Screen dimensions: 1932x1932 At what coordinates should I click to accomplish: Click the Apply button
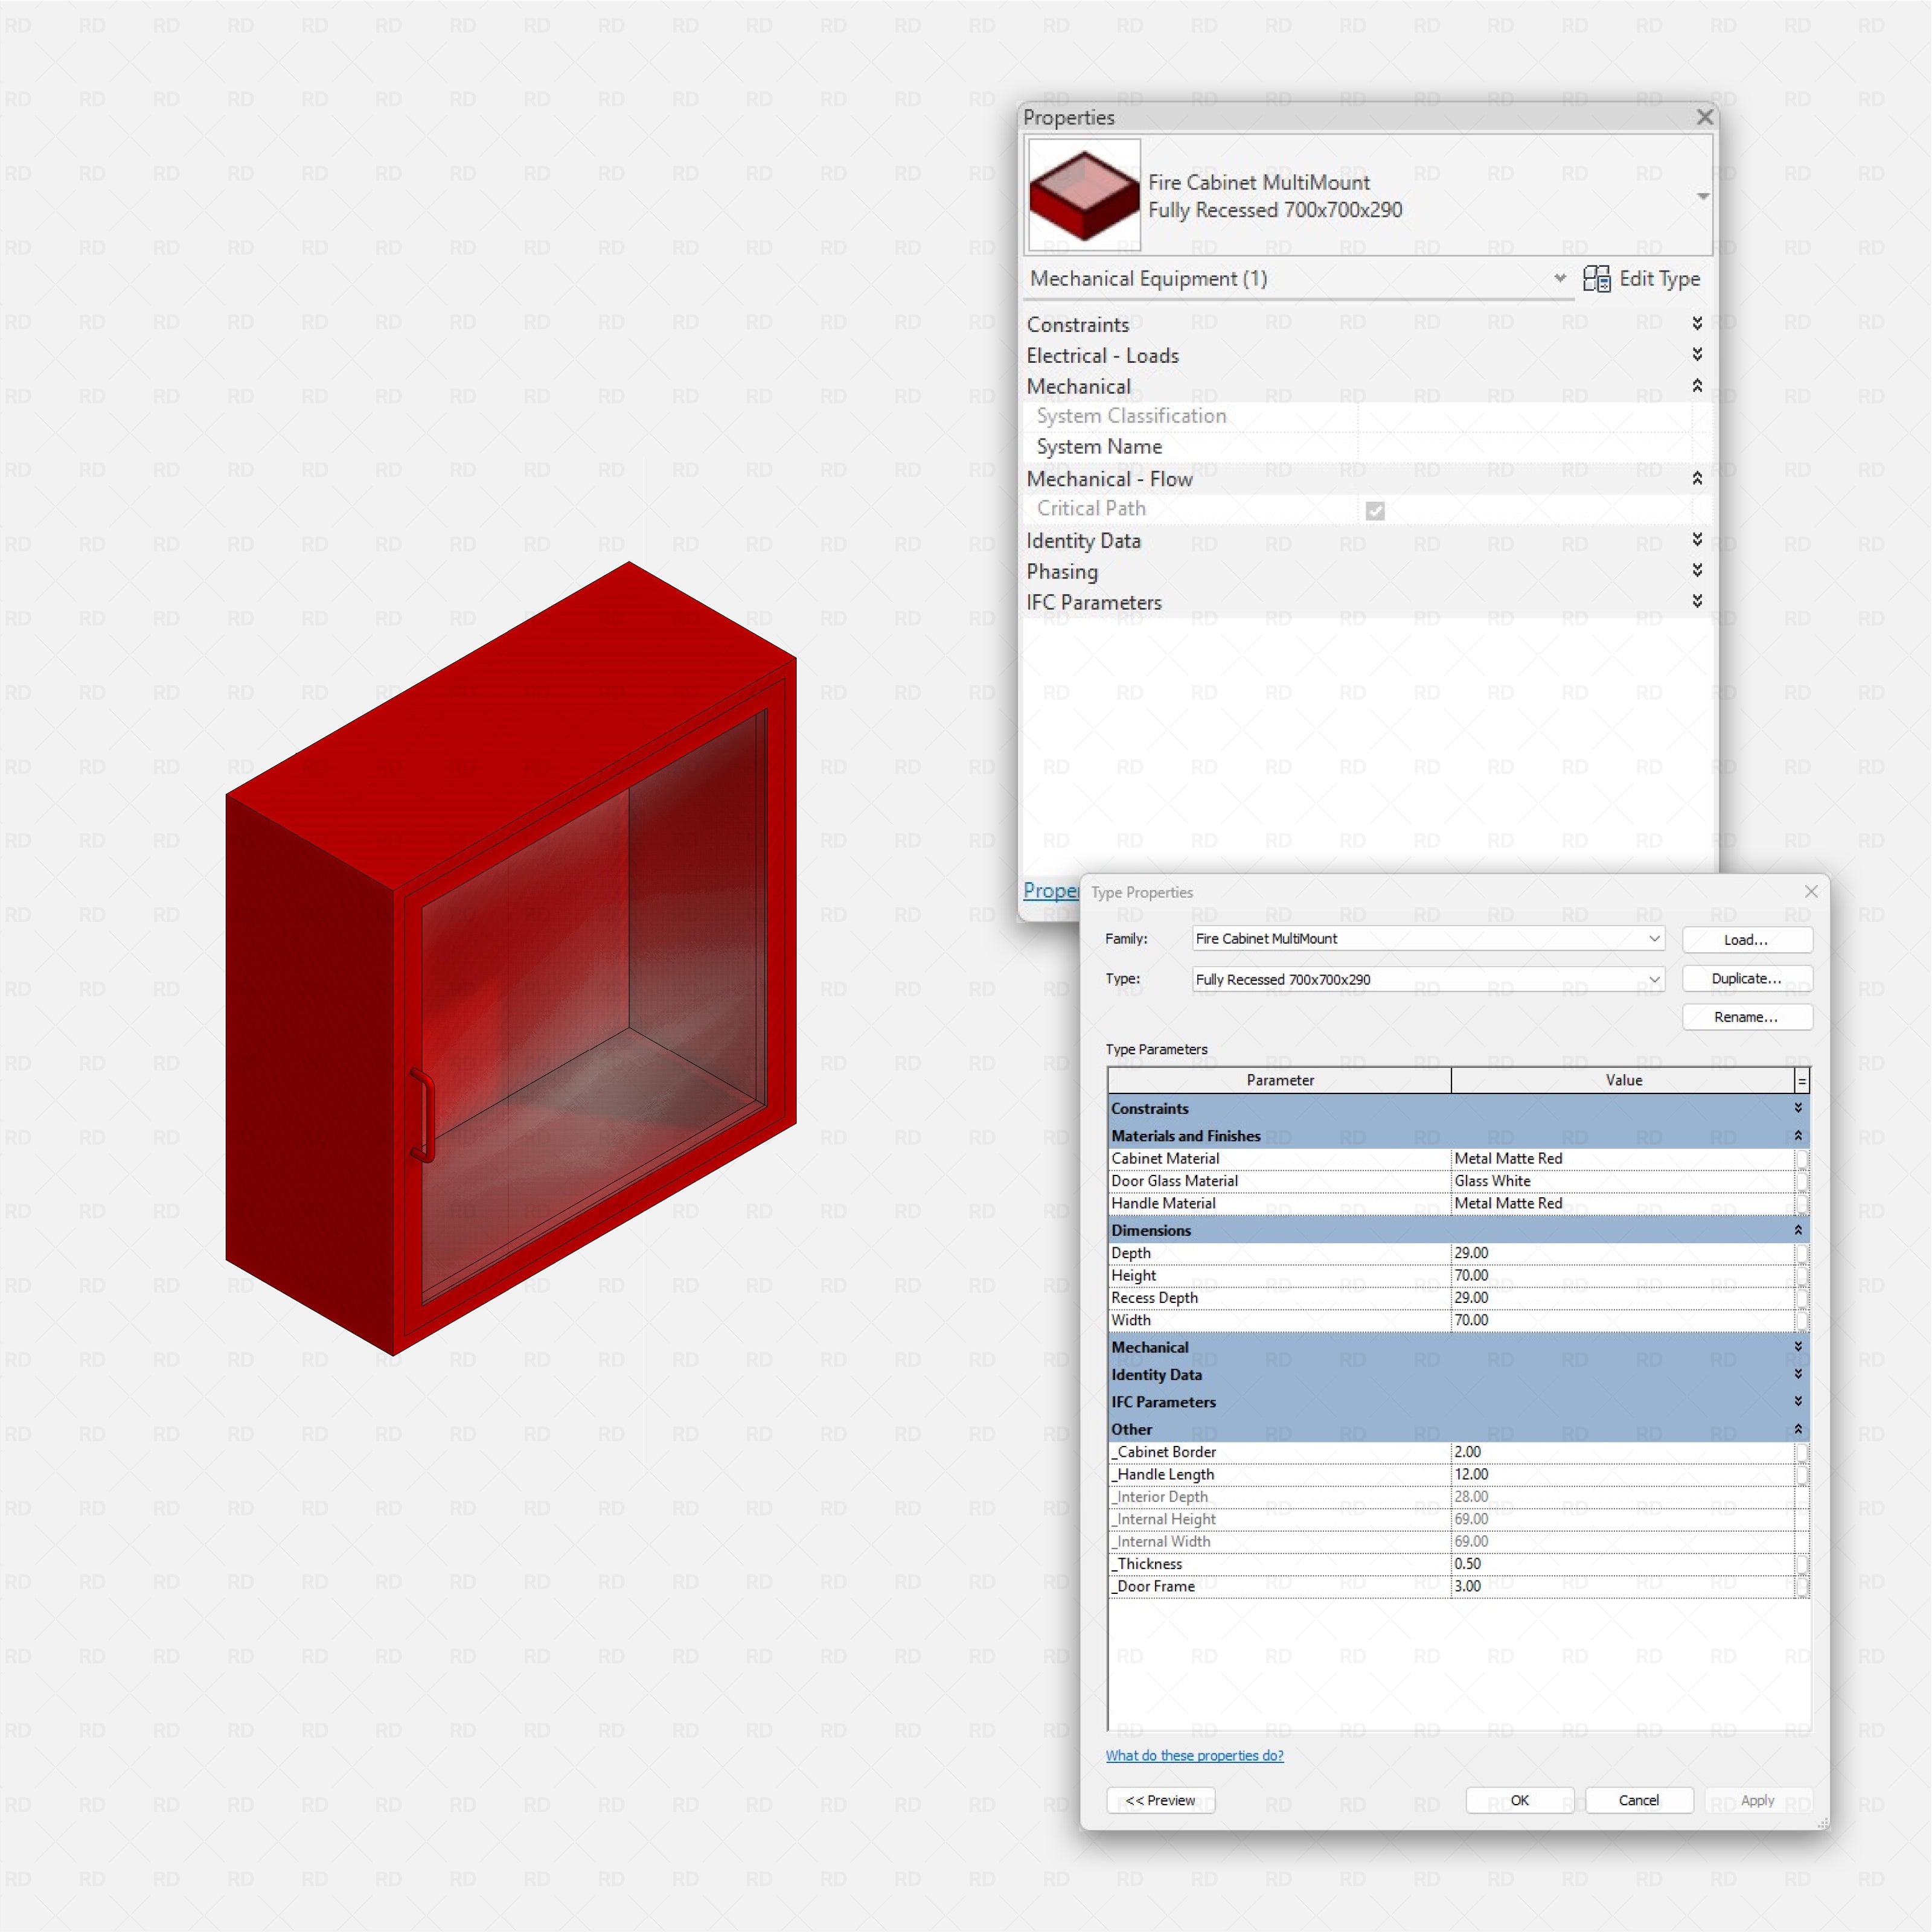(x=1758, y=1800)
